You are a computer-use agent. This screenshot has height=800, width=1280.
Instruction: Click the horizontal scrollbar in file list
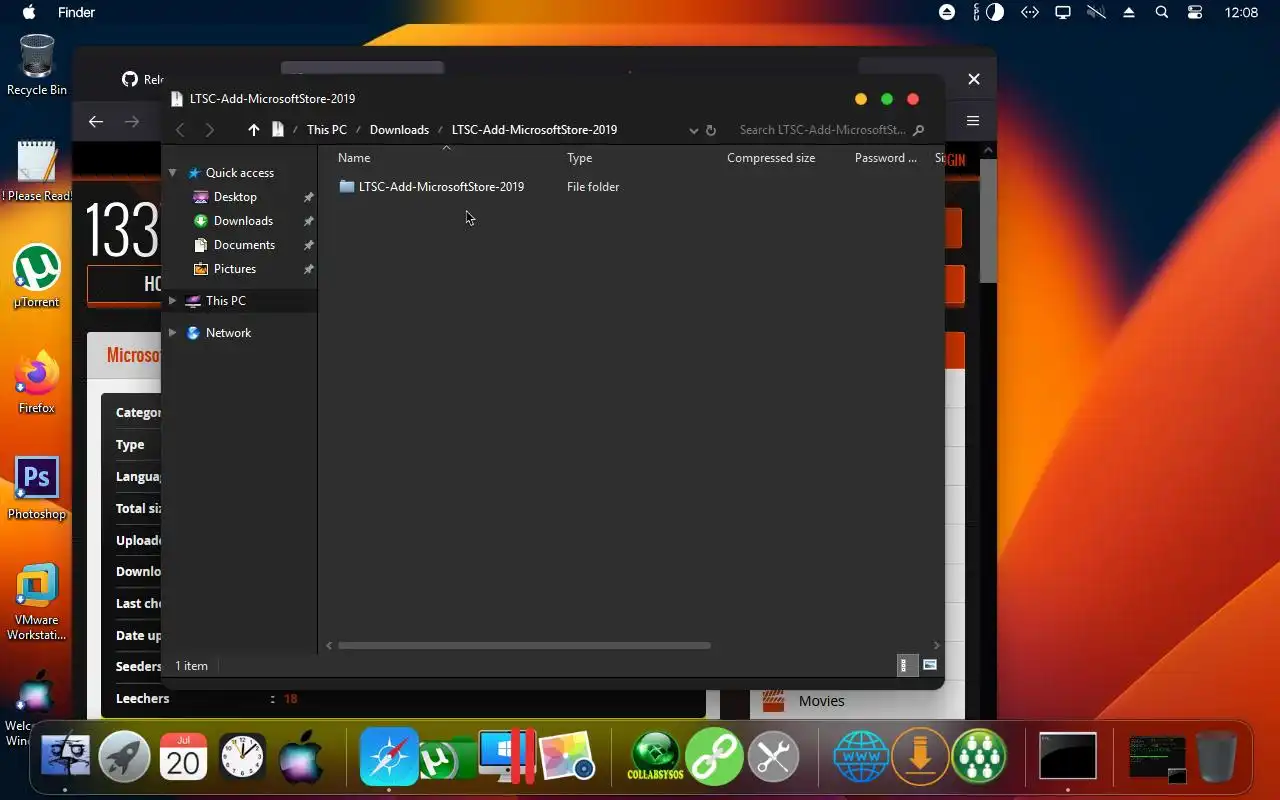click(523, 646)
